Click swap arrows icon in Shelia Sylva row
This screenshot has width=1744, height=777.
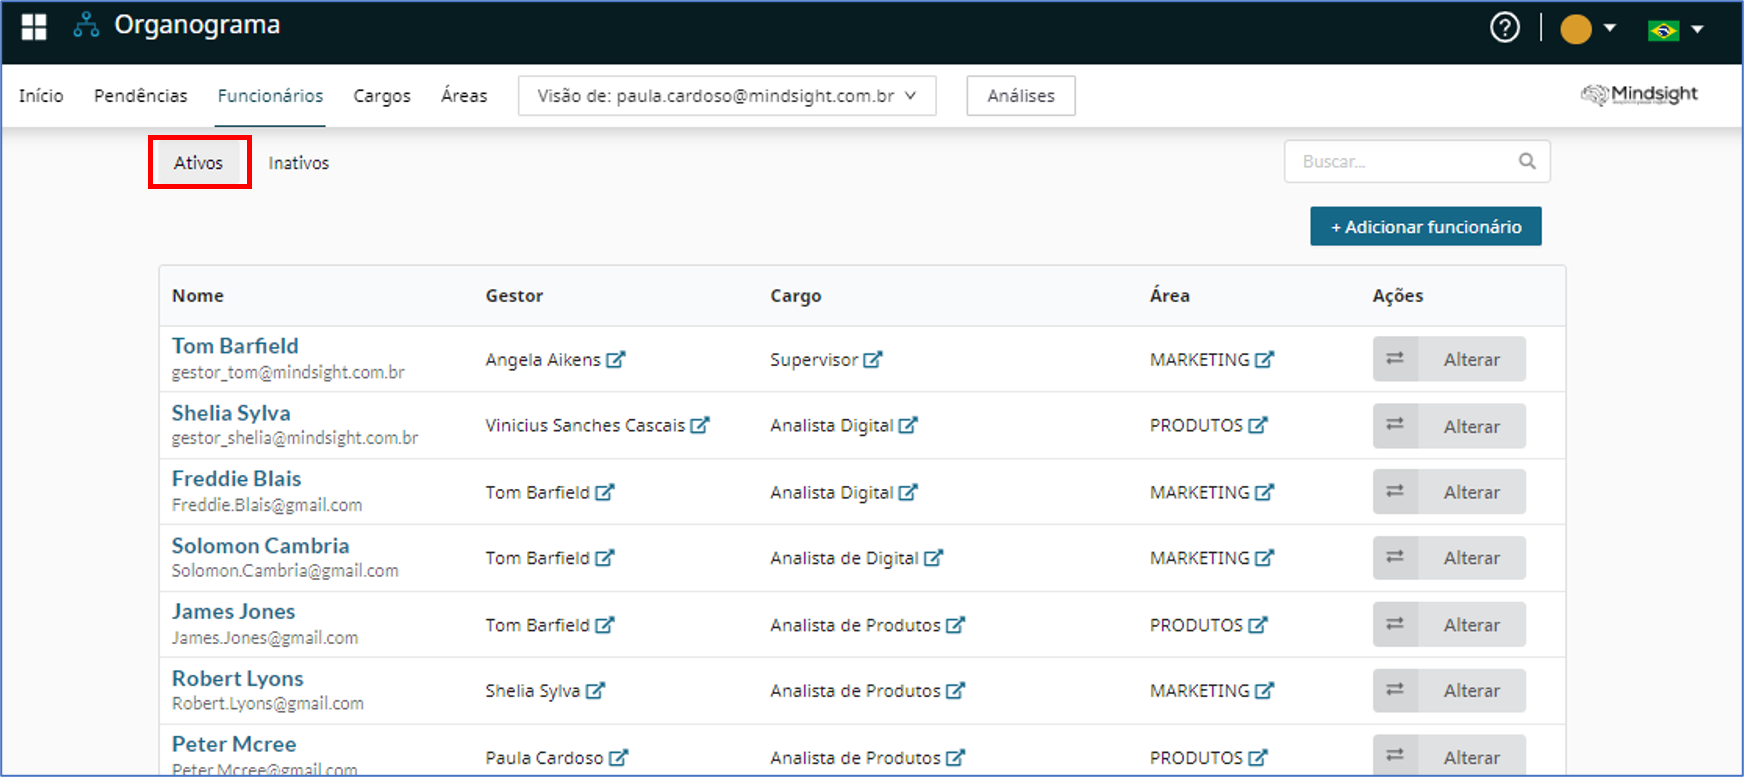pyautogui.click(x=1395, y=425)
